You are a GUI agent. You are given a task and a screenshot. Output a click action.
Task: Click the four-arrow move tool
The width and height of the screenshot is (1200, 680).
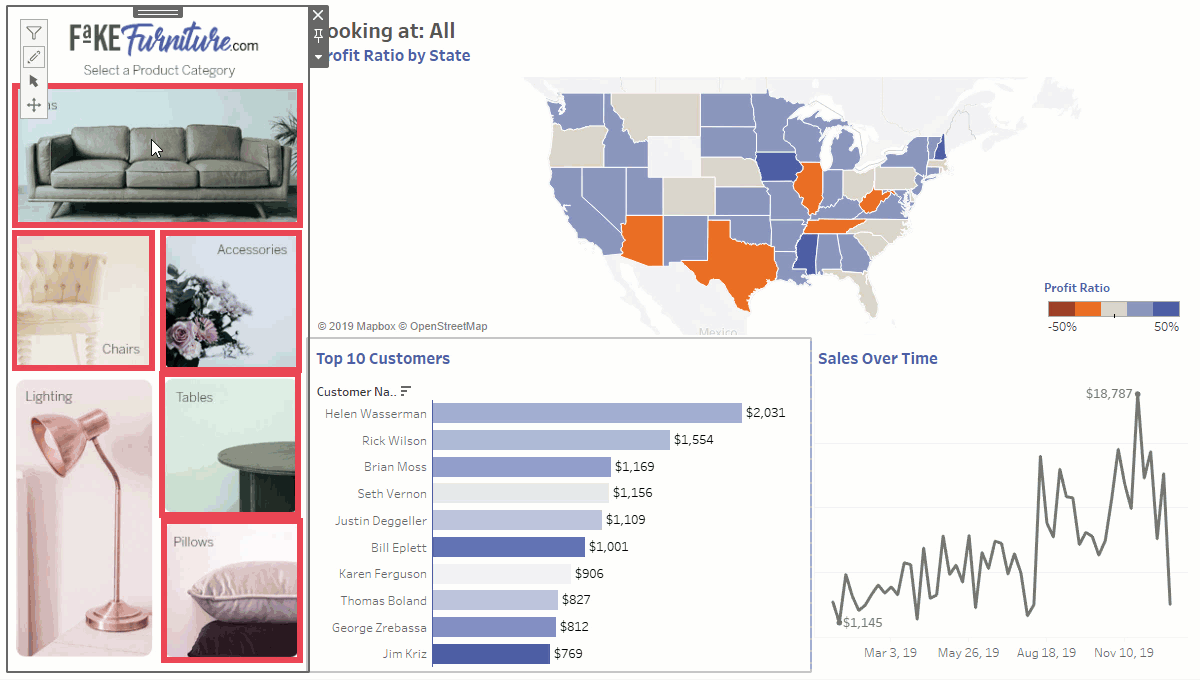pos(34,105)
